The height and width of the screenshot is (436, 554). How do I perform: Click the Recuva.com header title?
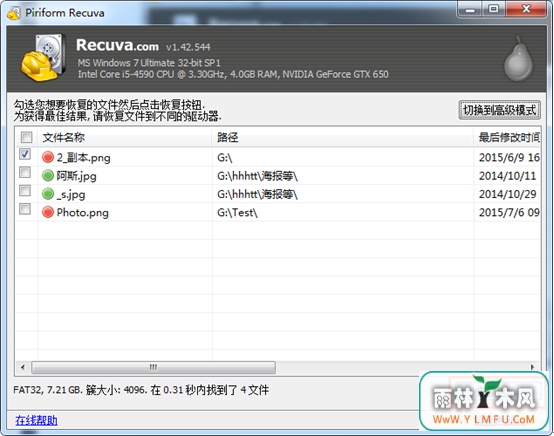pos(117,45)
